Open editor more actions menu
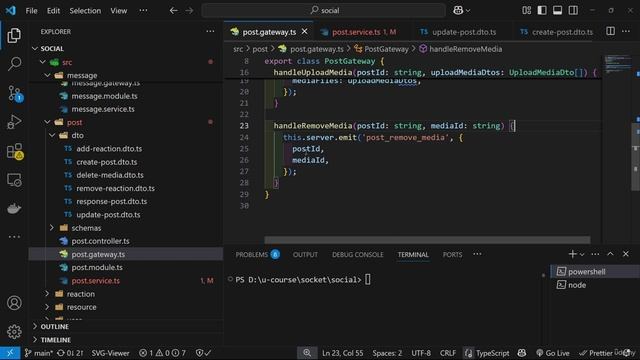Image resolution: width=640 pixels, height=360 pixels. 626,31
